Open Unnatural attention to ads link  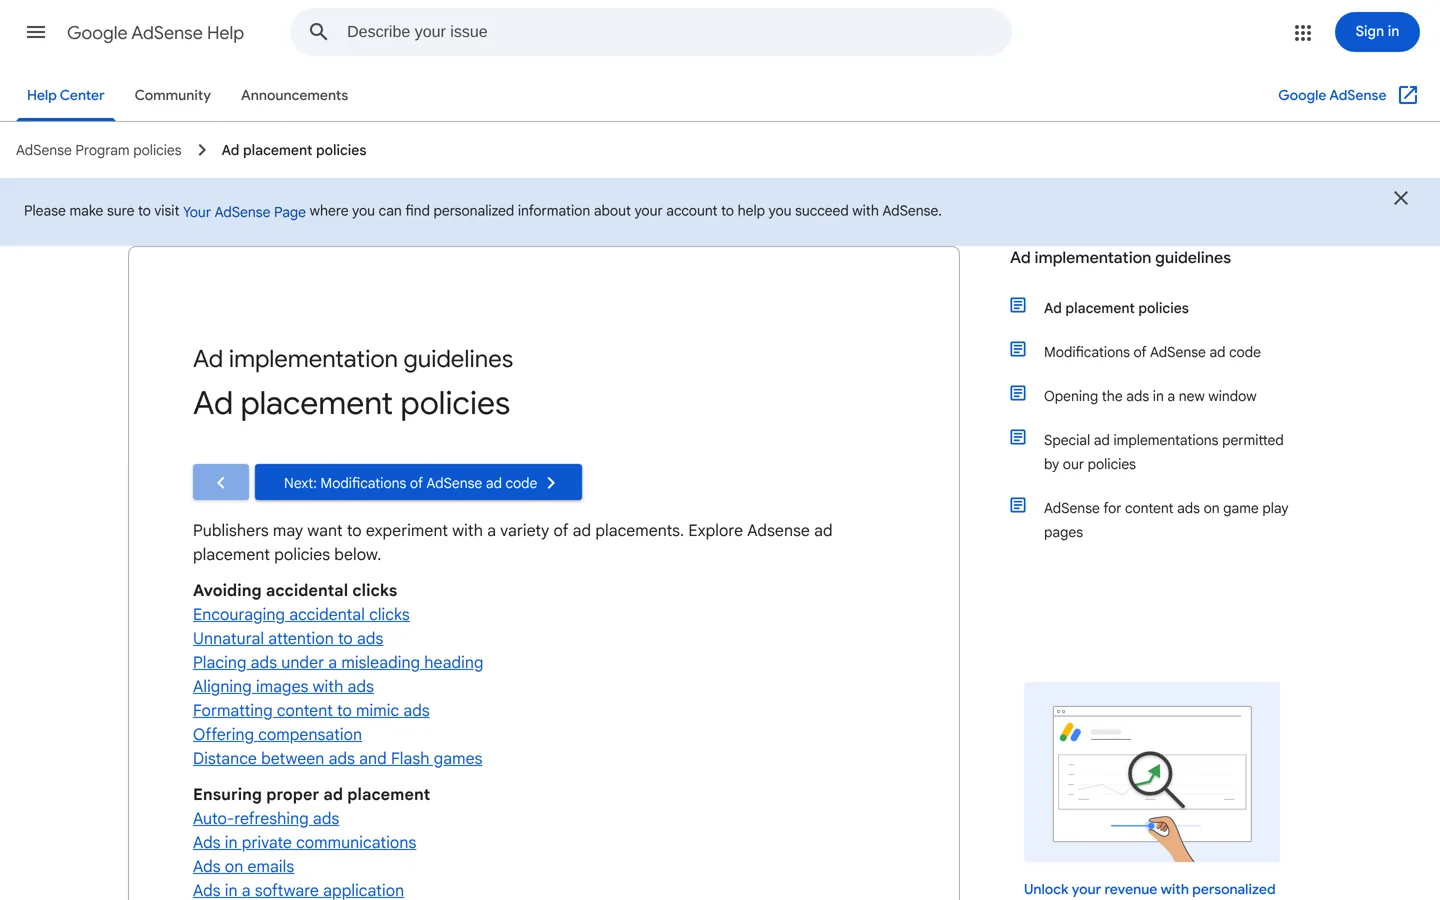[x=288, y=638]
